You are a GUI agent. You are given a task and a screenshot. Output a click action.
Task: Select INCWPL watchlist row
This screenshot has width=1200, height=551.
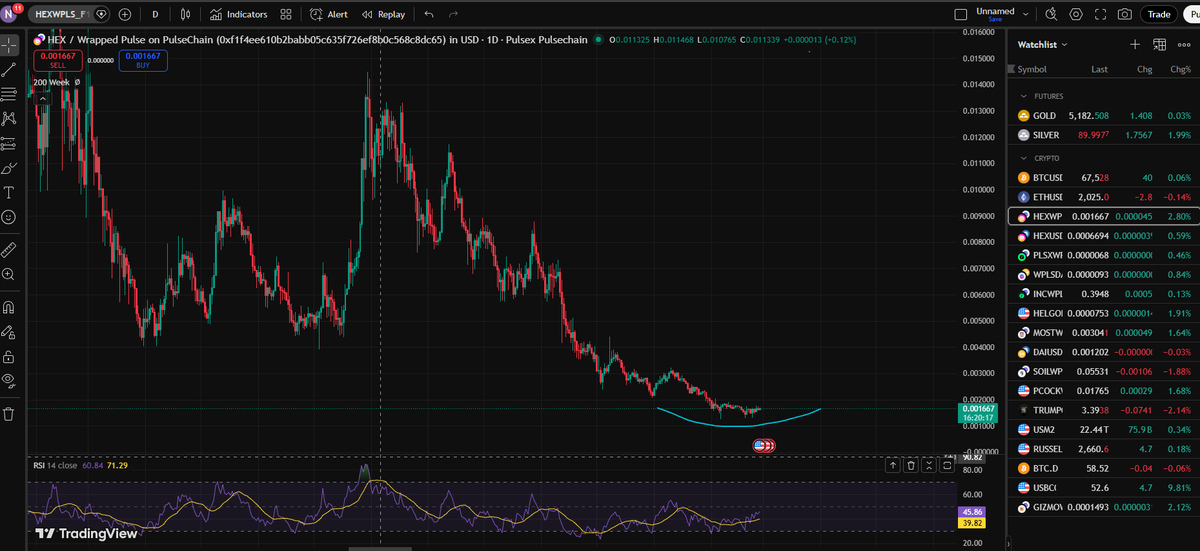pyautogui.click(x=1104, y=294)
